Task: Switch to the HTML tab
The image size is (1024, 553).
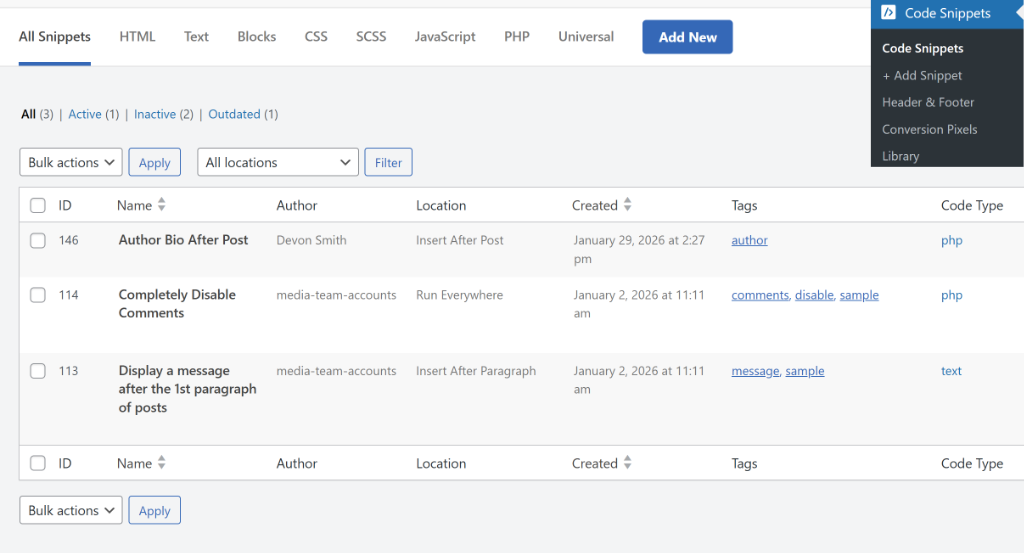Action: point(137,37)
